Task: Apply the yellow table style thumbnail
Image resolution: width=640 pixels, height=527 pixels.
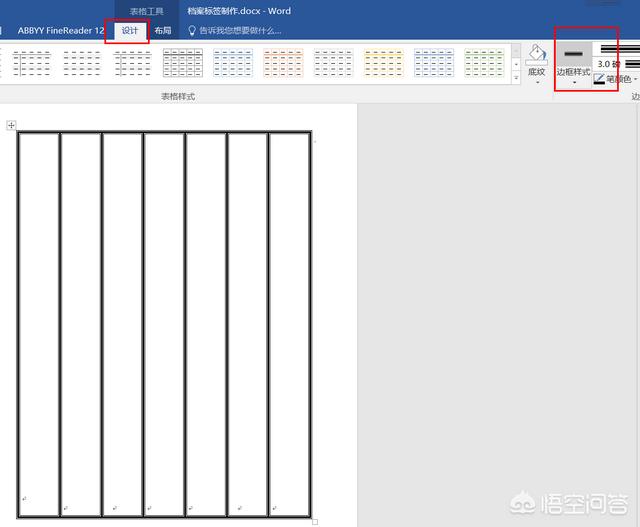Action: tap(383, 63)
